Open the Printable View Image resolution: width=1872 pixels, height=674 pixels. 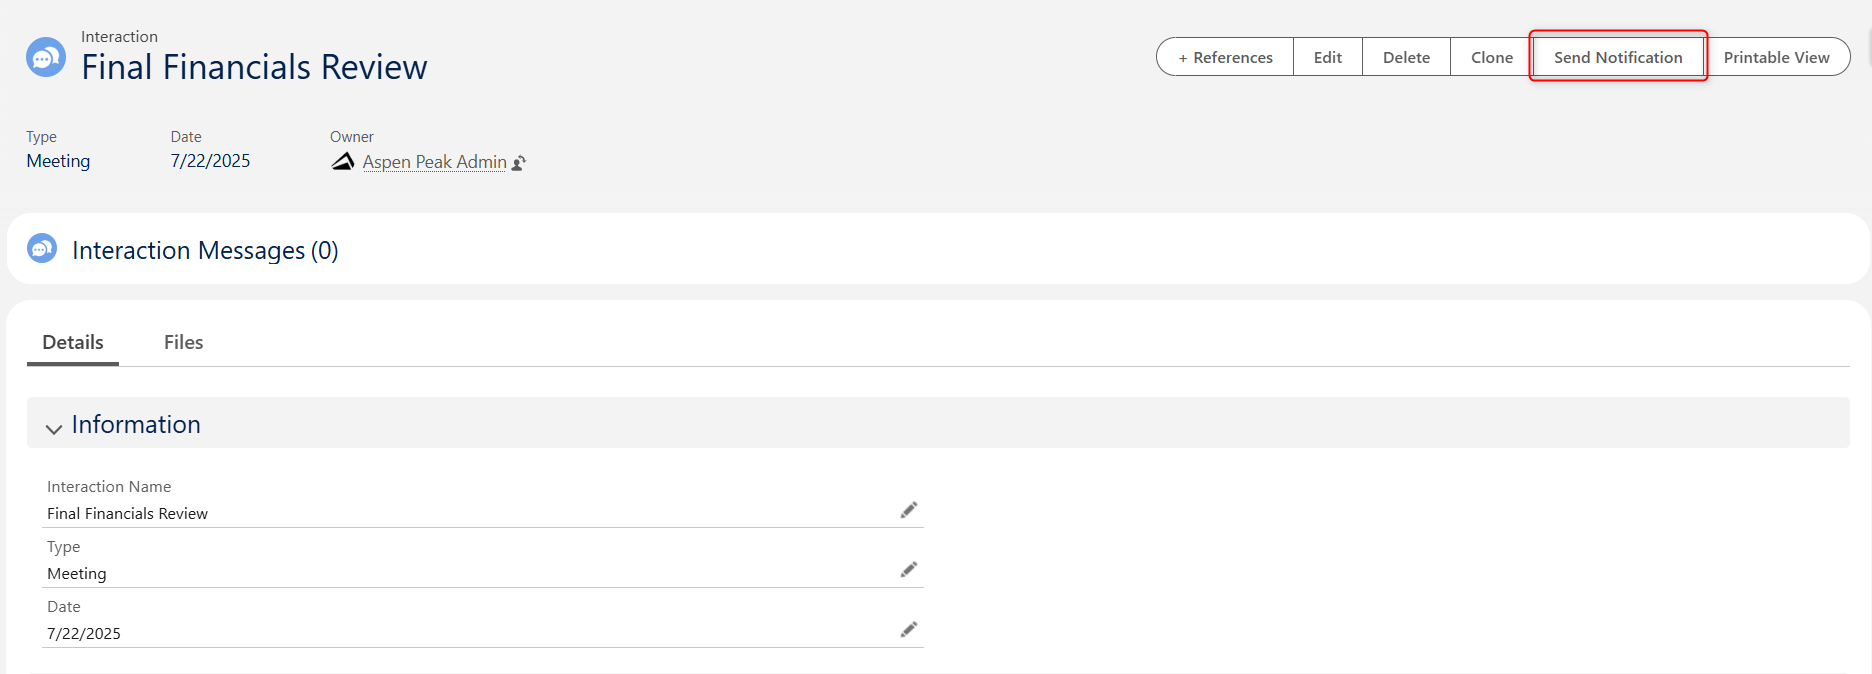[1776, 57]
